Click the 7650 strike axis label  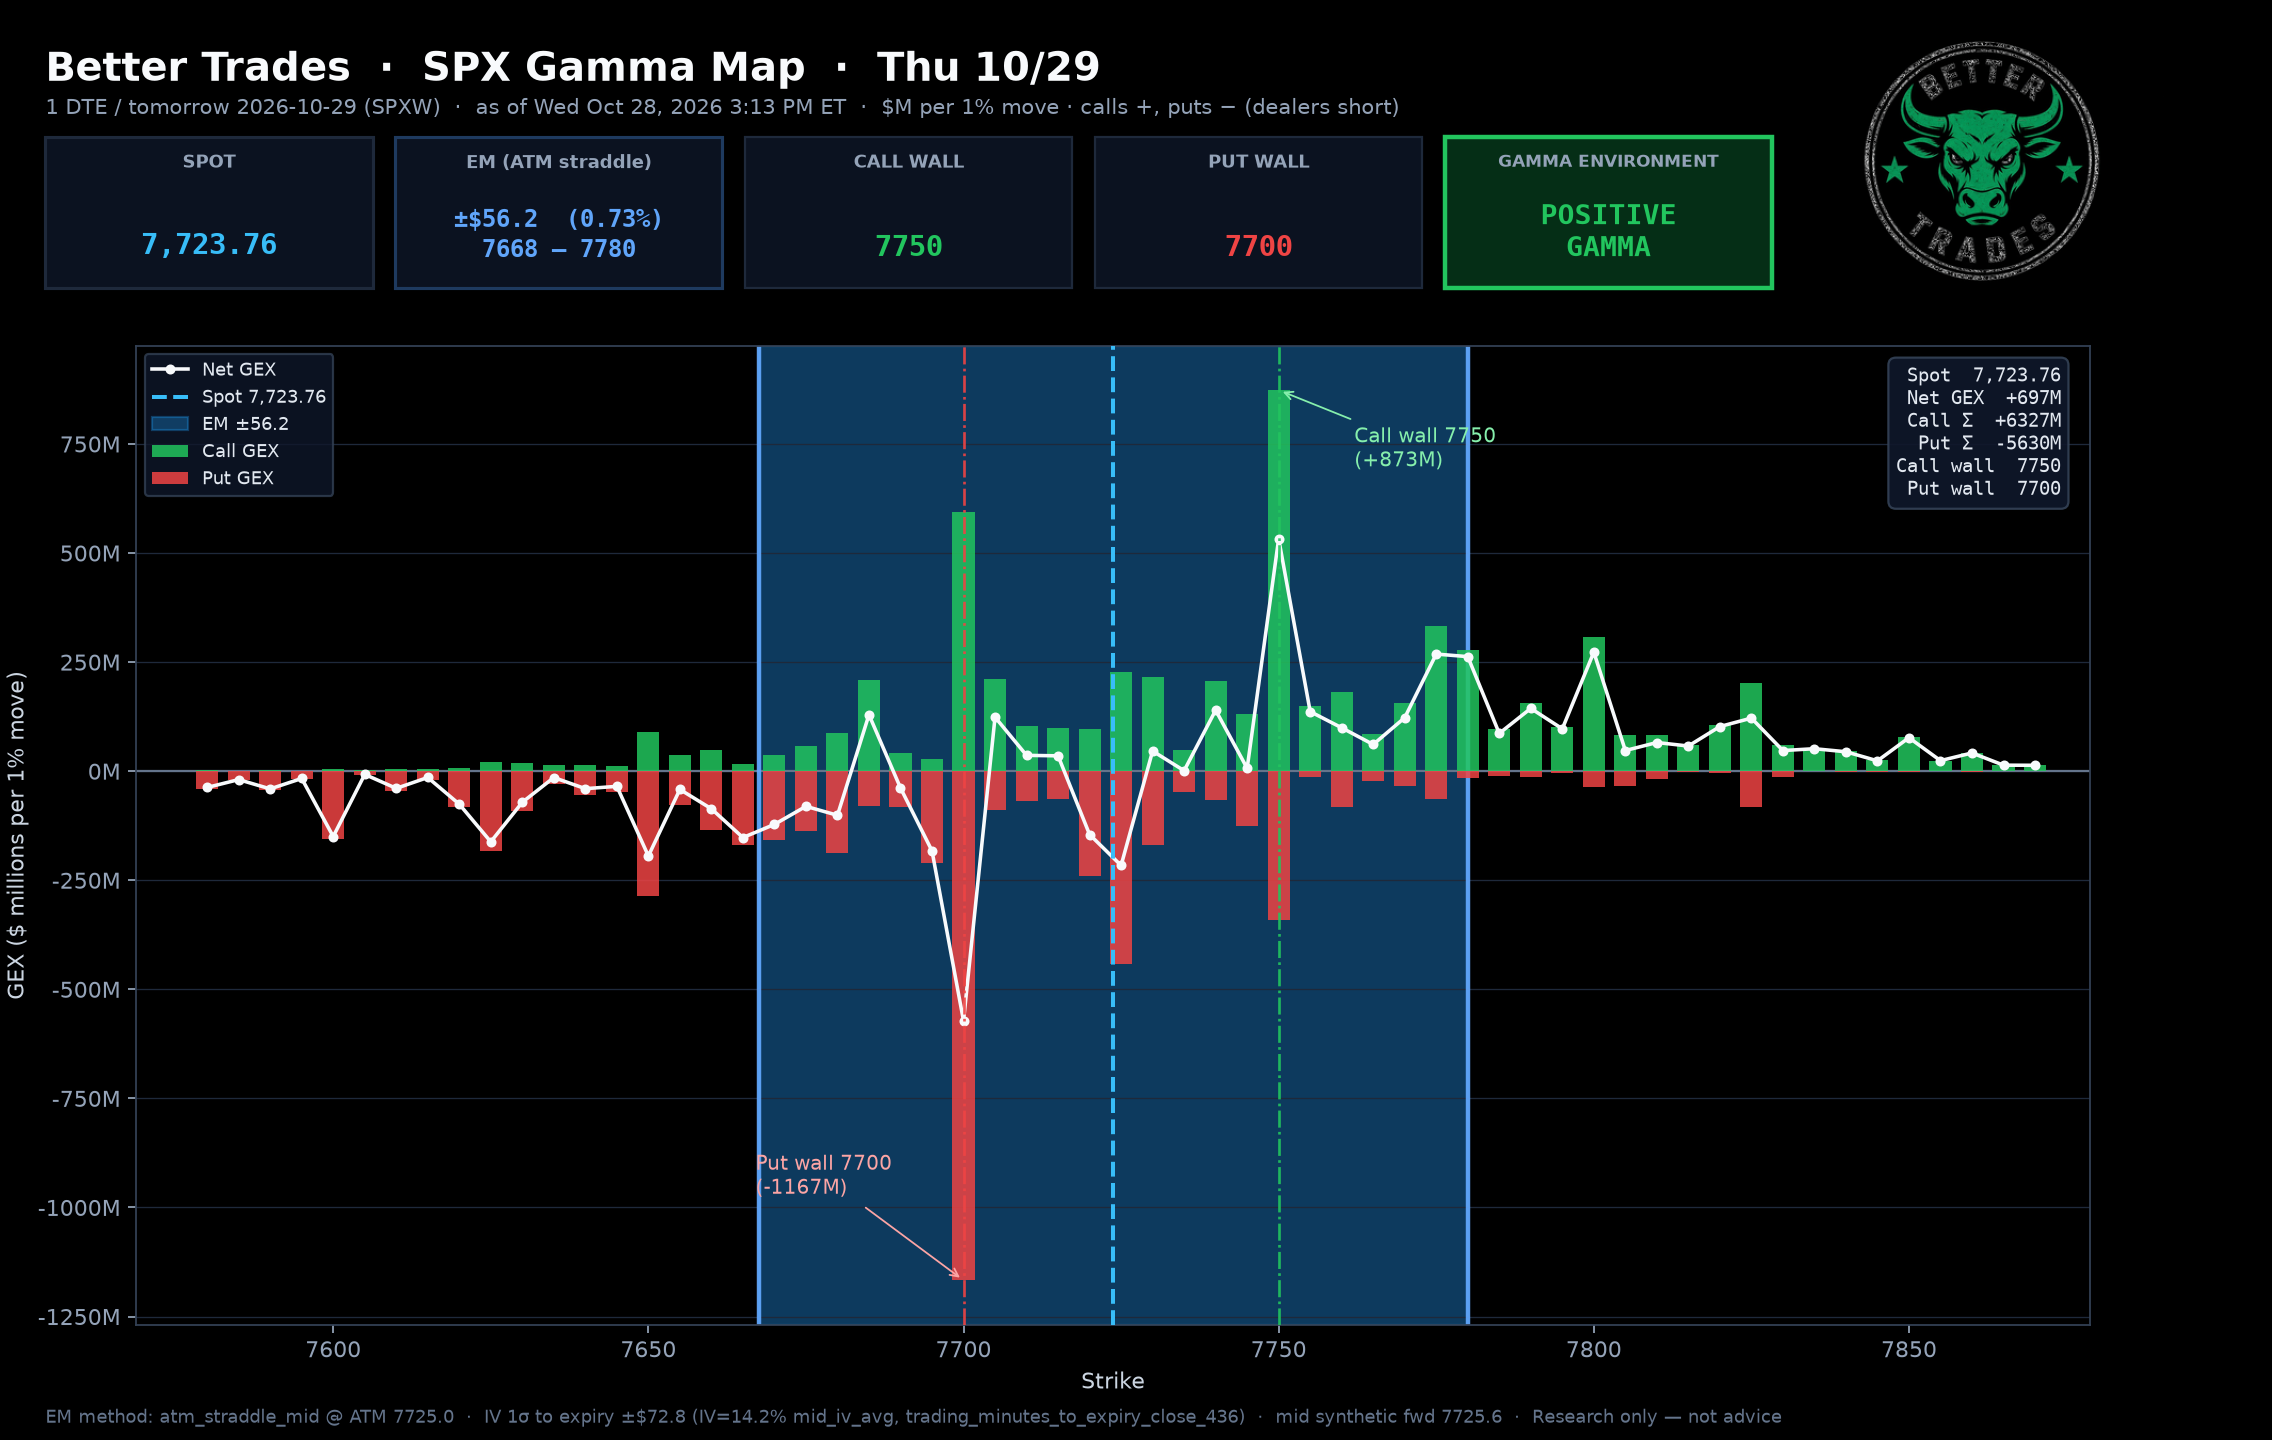[x=648, y=1350]
